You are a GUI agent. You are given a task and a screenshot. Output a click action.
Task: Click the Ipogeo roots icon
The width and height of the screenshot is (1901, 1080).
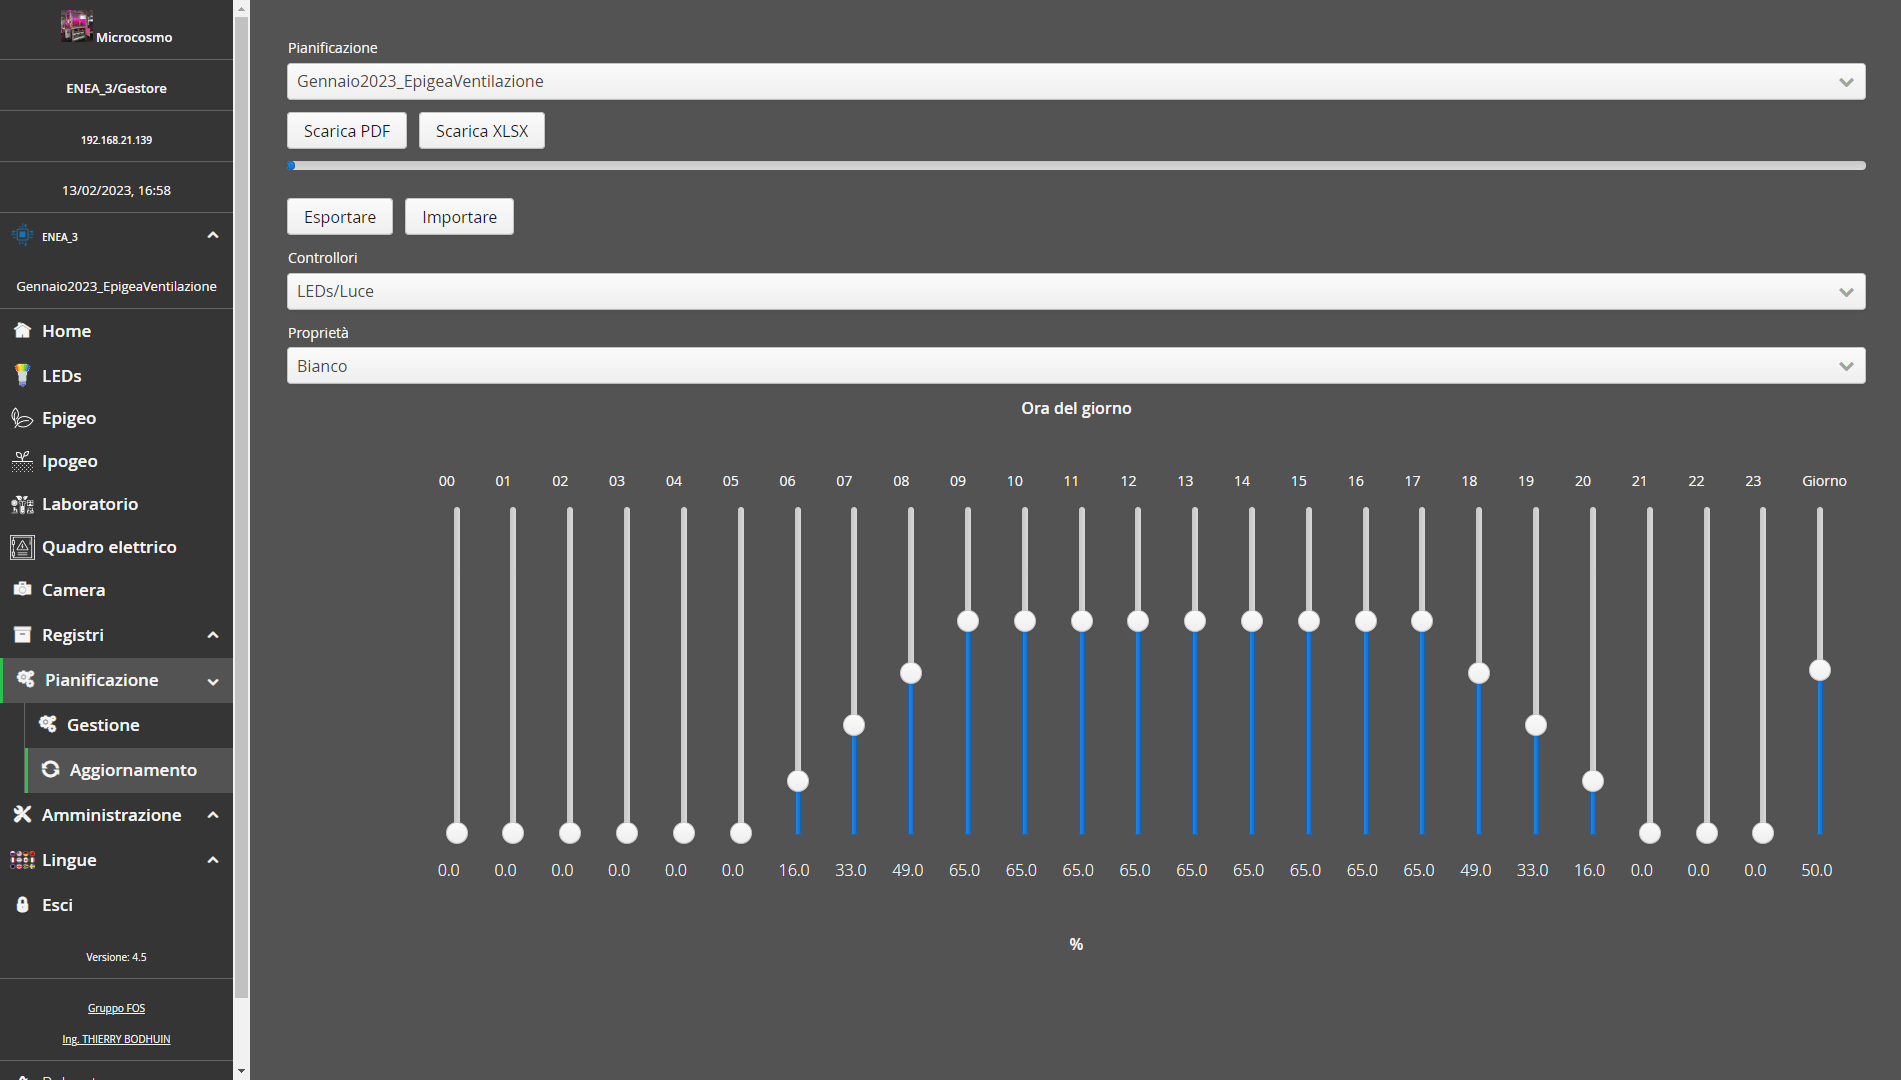coord(22,461)
